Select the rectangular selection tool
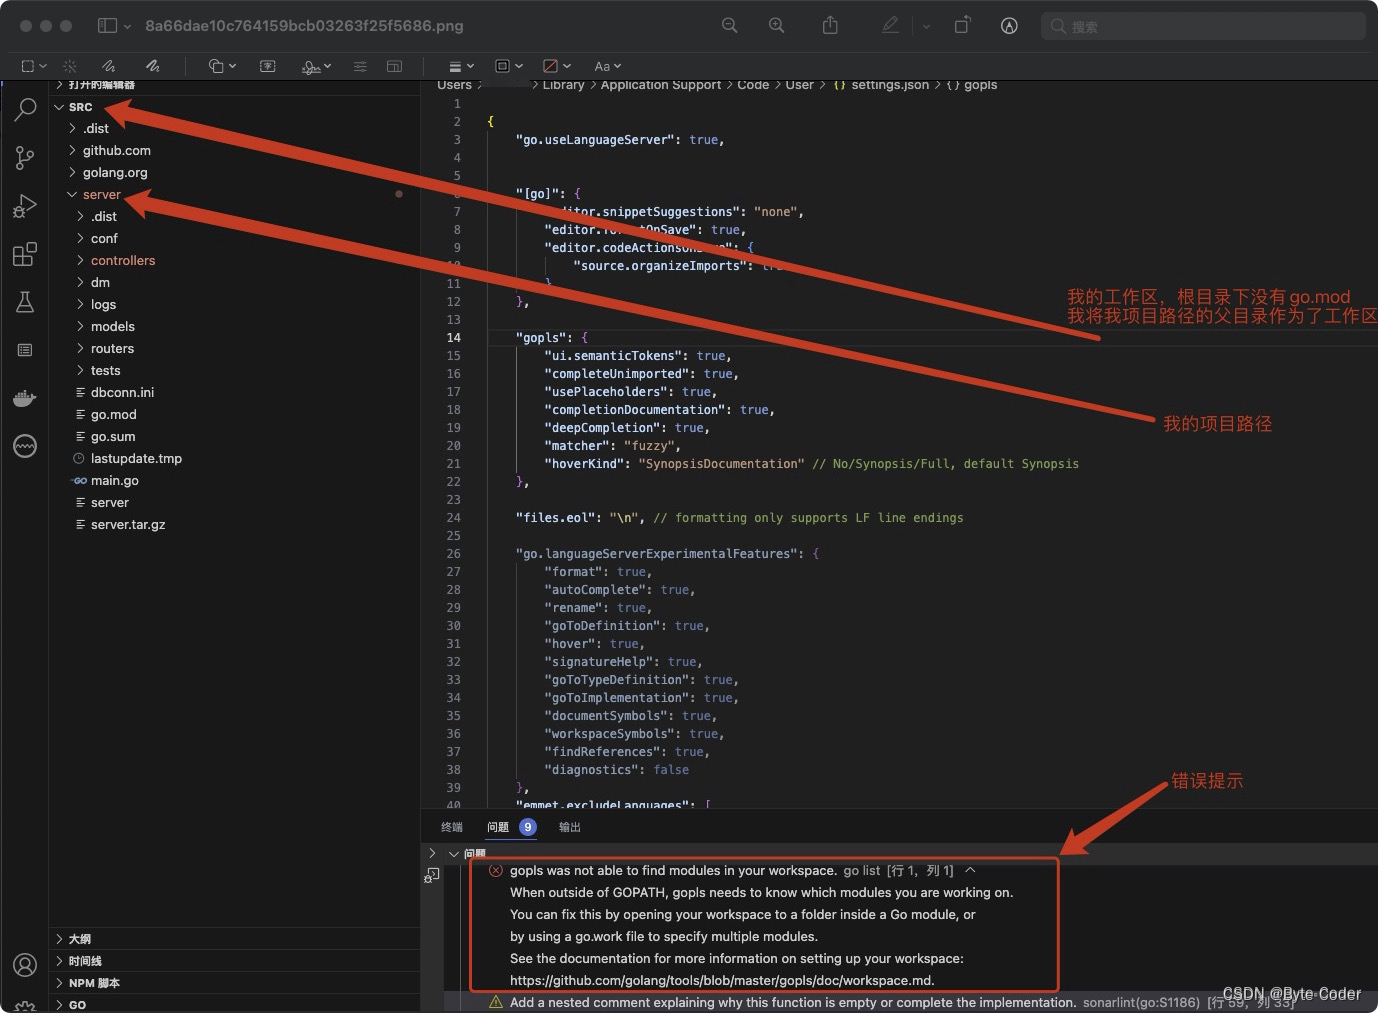Screen dimensions: 1378x1013 click(28, 66)
